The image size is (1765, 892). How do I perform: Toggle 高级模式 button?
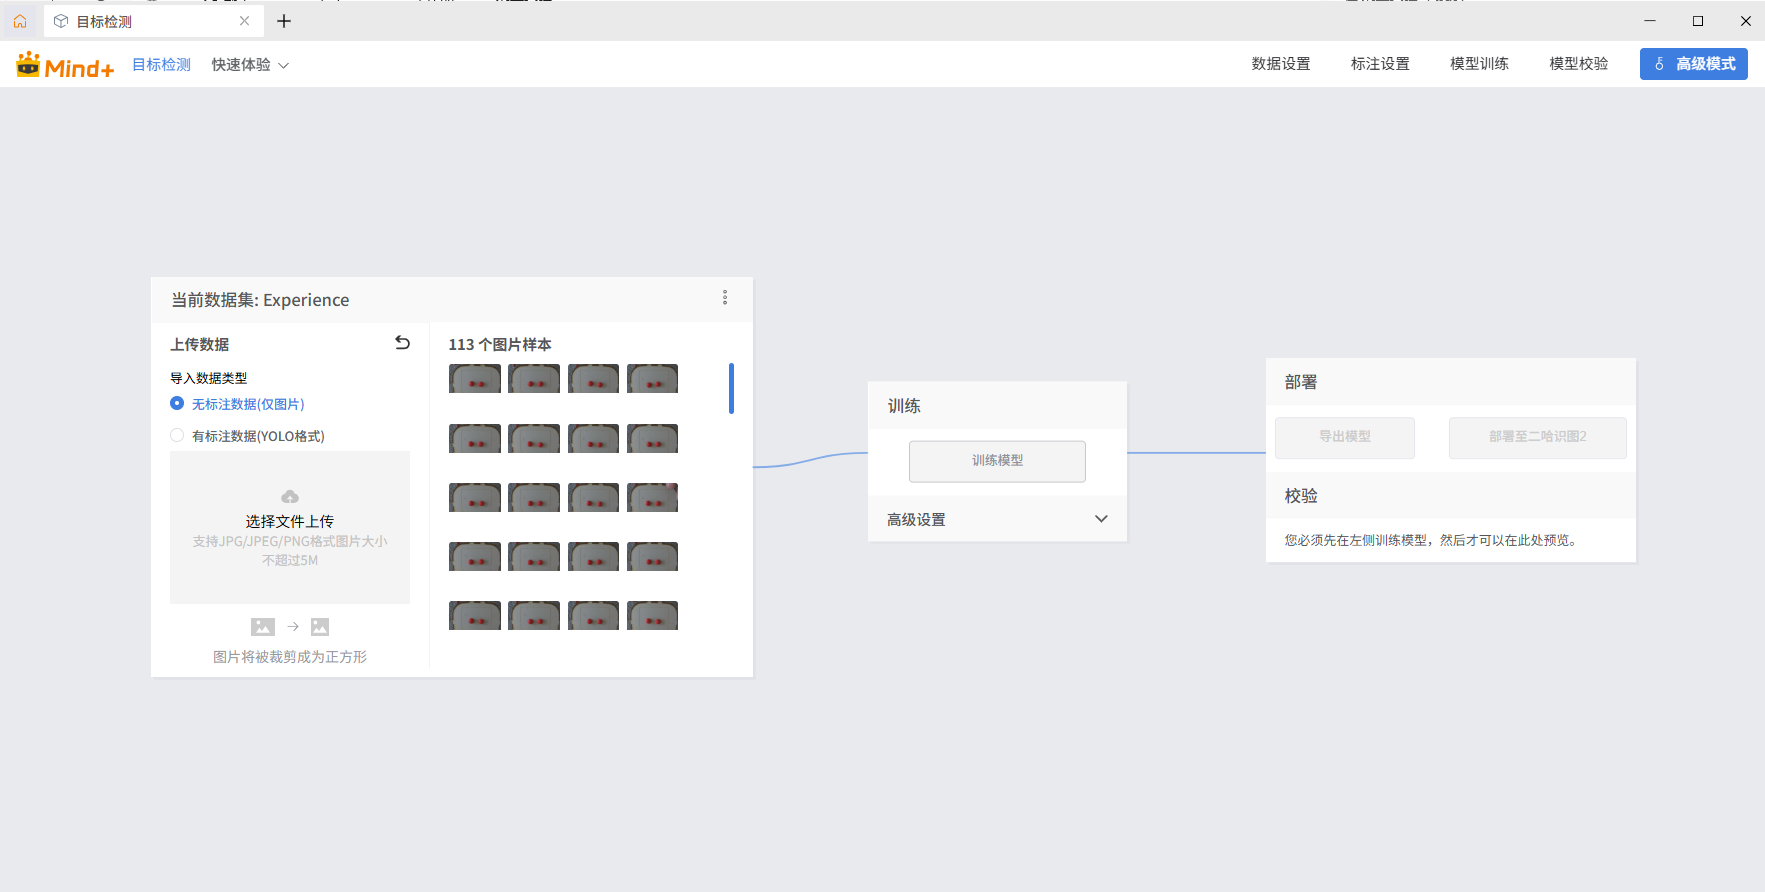pyautogui.click(x=1693, y=64)
